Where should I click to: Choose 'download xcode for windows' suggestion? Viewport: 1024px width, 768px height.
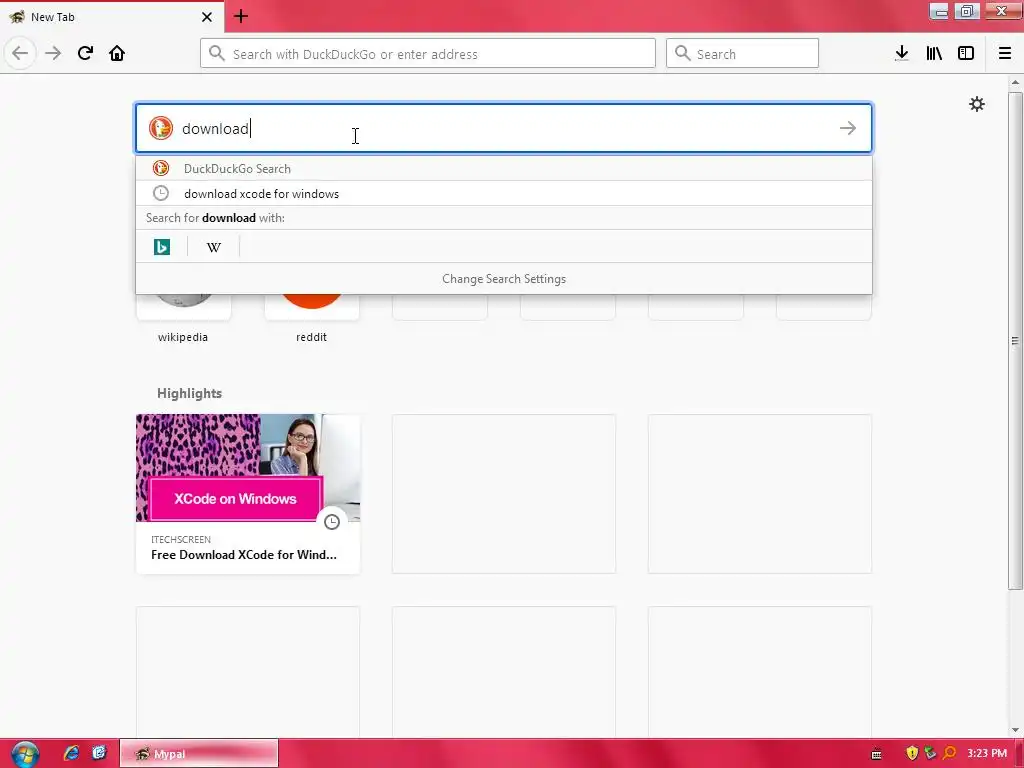coord(504,193)
